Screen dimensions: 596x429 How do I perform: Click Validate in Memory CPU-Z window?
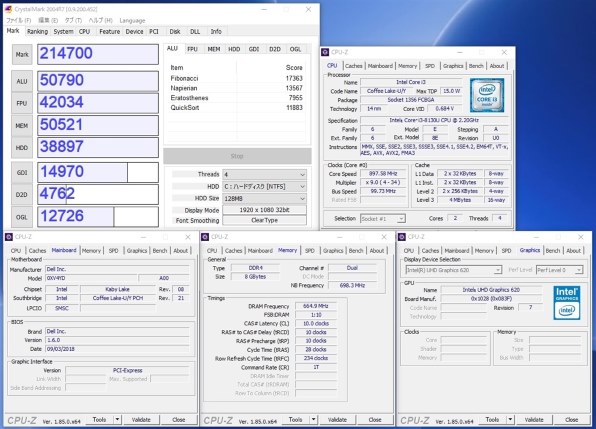click(337, 420)
